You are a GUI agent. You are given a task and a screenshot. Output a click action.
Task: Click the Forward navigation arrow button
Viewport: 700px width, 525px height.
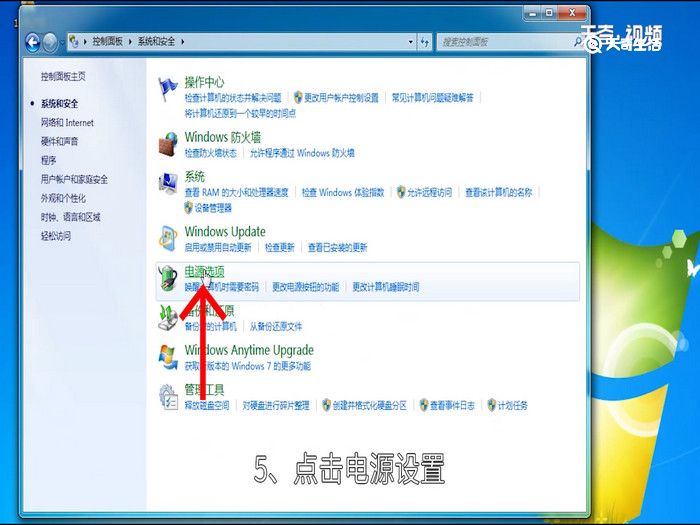pyautogui.click(x=50, y=42)
